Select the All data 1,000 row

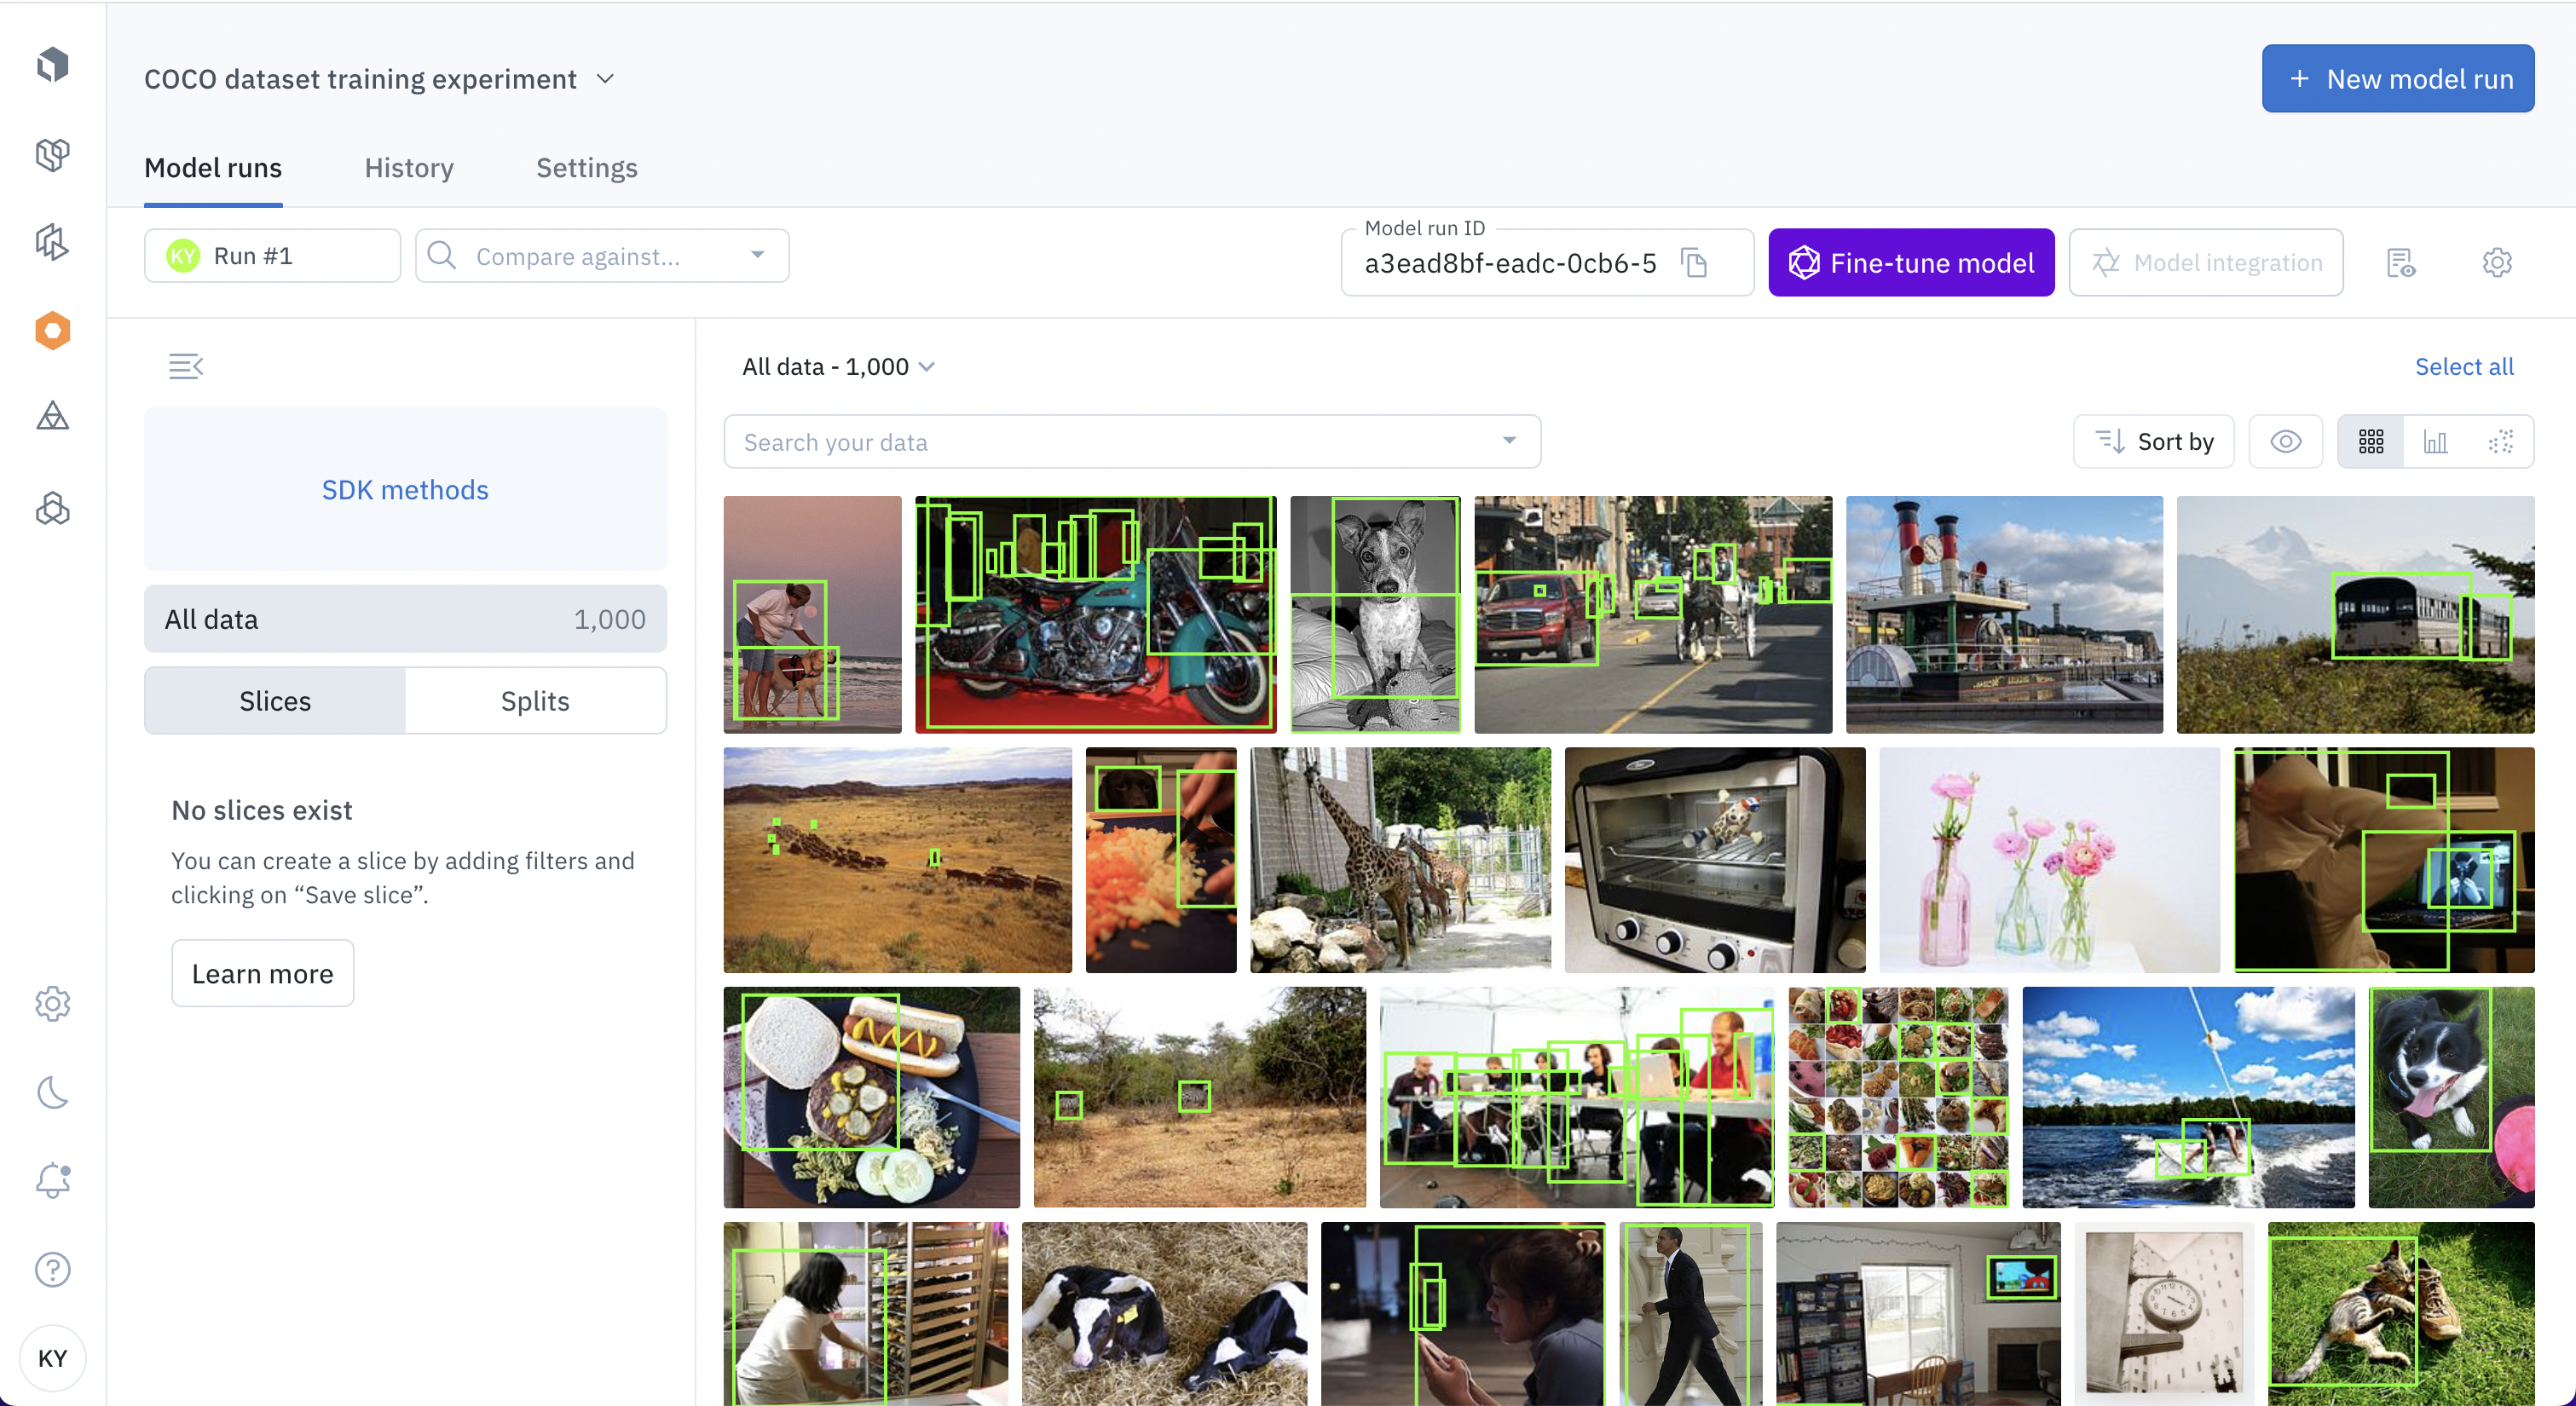[x=405, y=619]
